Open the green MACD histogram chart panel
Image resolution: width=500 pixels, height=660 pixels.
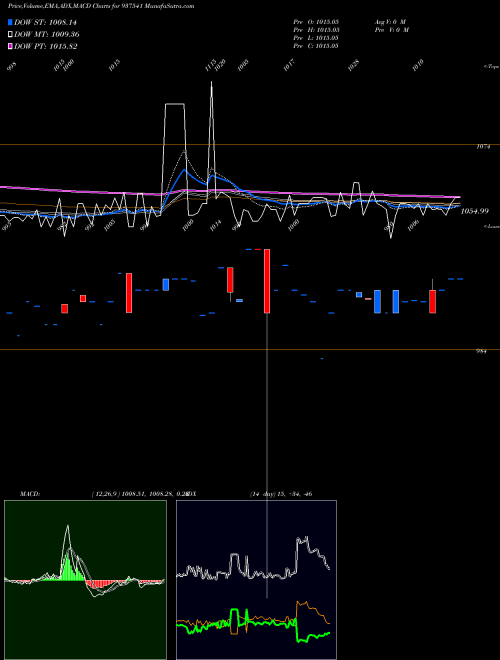(x=85, y=580)
